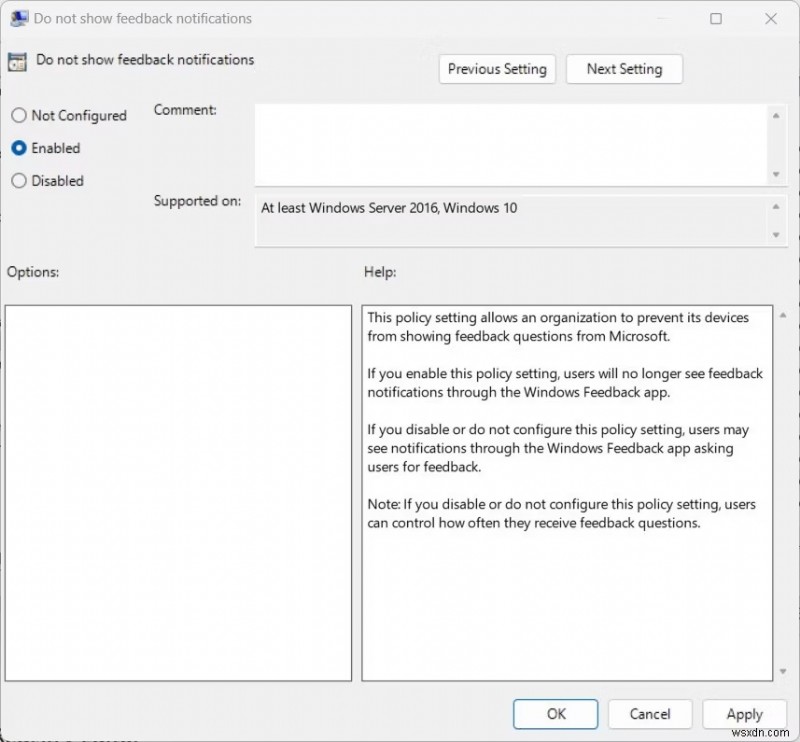The image size is (800, 742).
Task: Apply the policy change
Action: [x=744, y=714]
